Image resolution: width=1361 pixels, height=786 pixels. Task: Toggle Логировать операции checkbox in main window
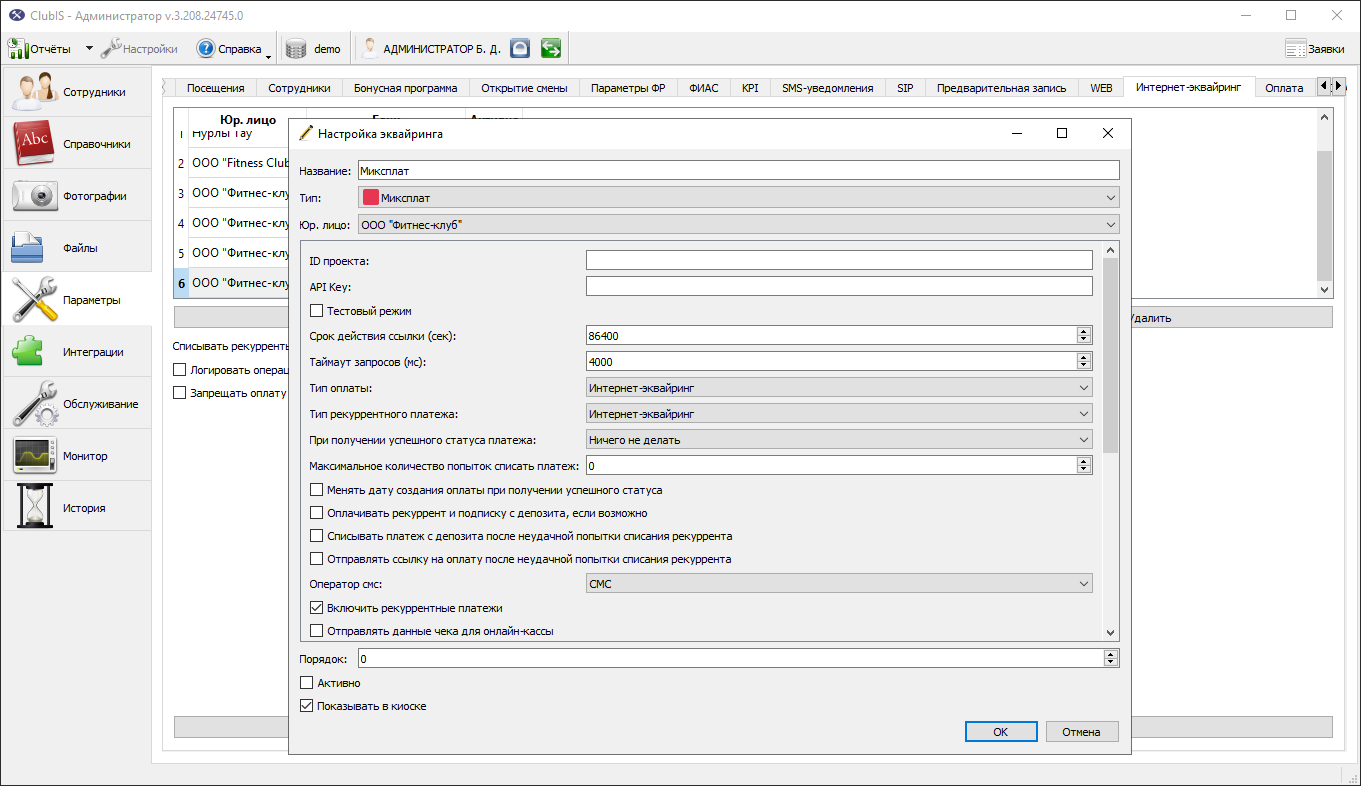pyautogui.click(x=180, y=370)
